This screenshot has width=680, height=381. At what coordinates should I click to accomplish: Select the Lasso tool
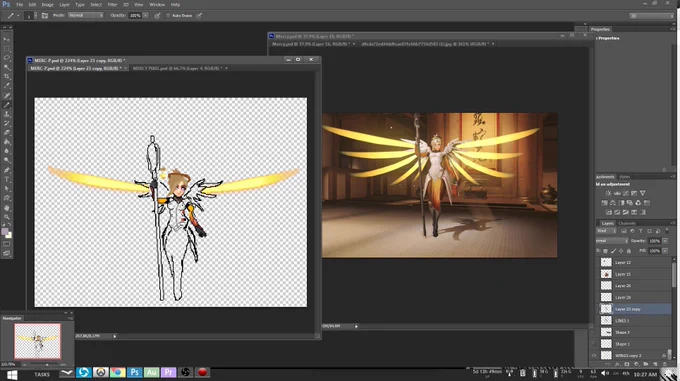(x=7, y=58)
